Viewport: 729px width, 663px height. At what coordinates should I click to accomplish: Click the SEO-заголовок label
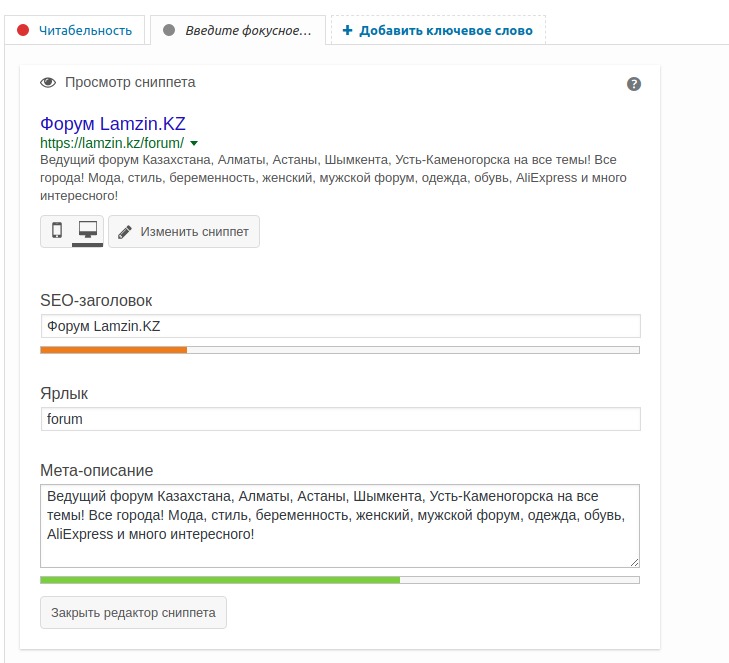96,300
